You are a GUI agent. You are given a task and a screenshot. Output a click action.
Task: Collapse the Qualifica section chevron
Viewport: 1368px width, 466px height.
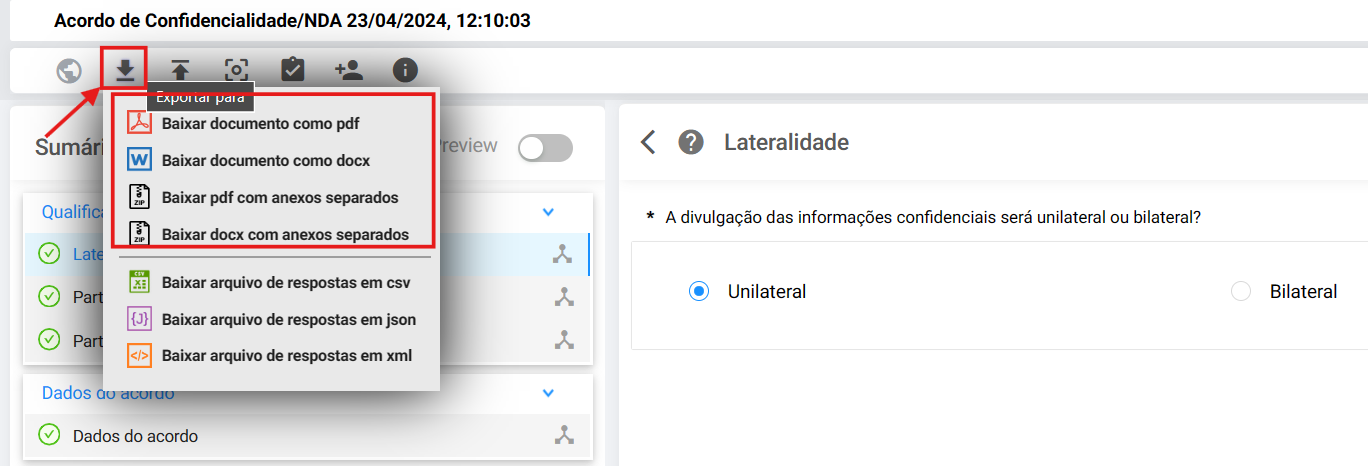point(548,212)
